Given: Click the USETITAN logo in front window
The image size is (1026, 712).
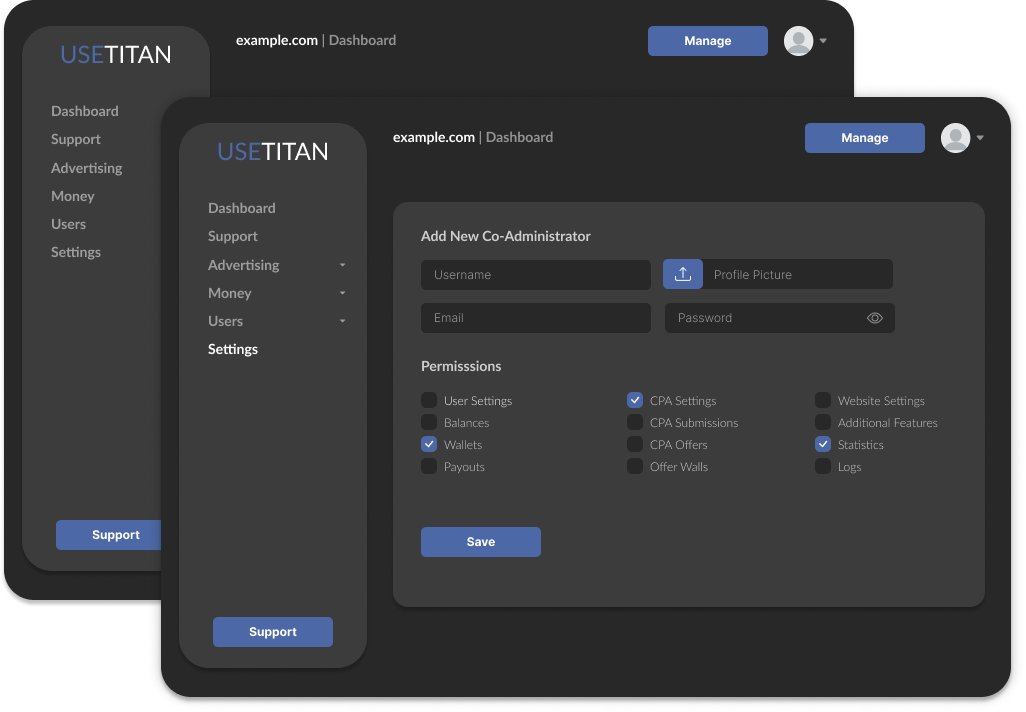Looking at the screenshot, I should 273,152.
